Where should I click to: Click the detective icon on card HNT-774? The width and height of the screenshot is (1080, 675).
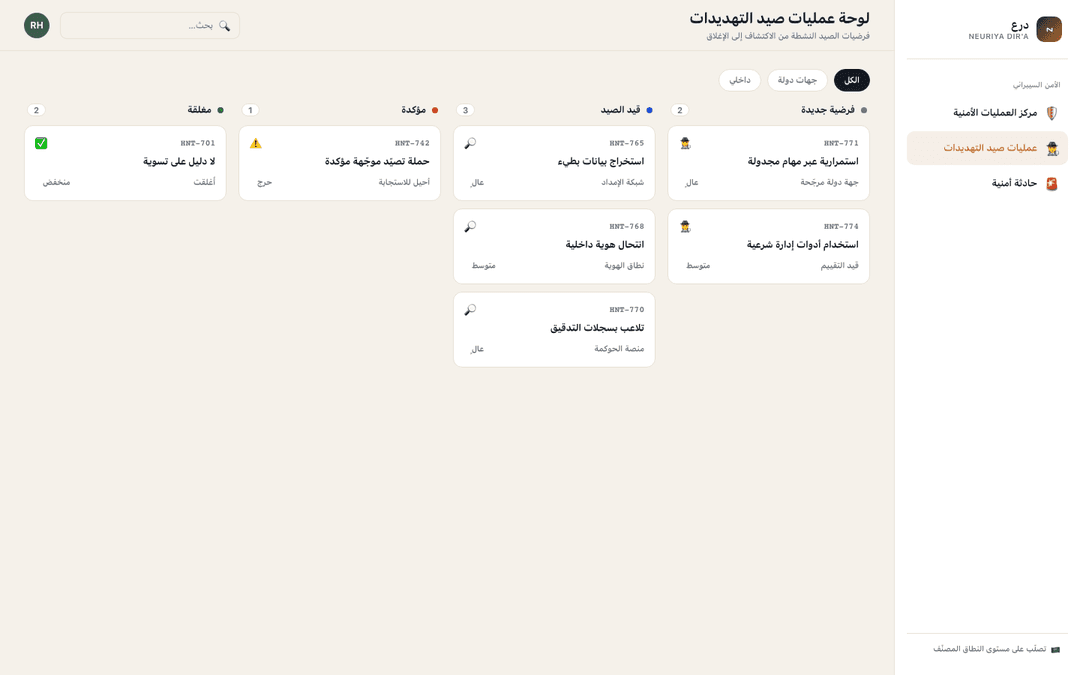coord(685,227)
